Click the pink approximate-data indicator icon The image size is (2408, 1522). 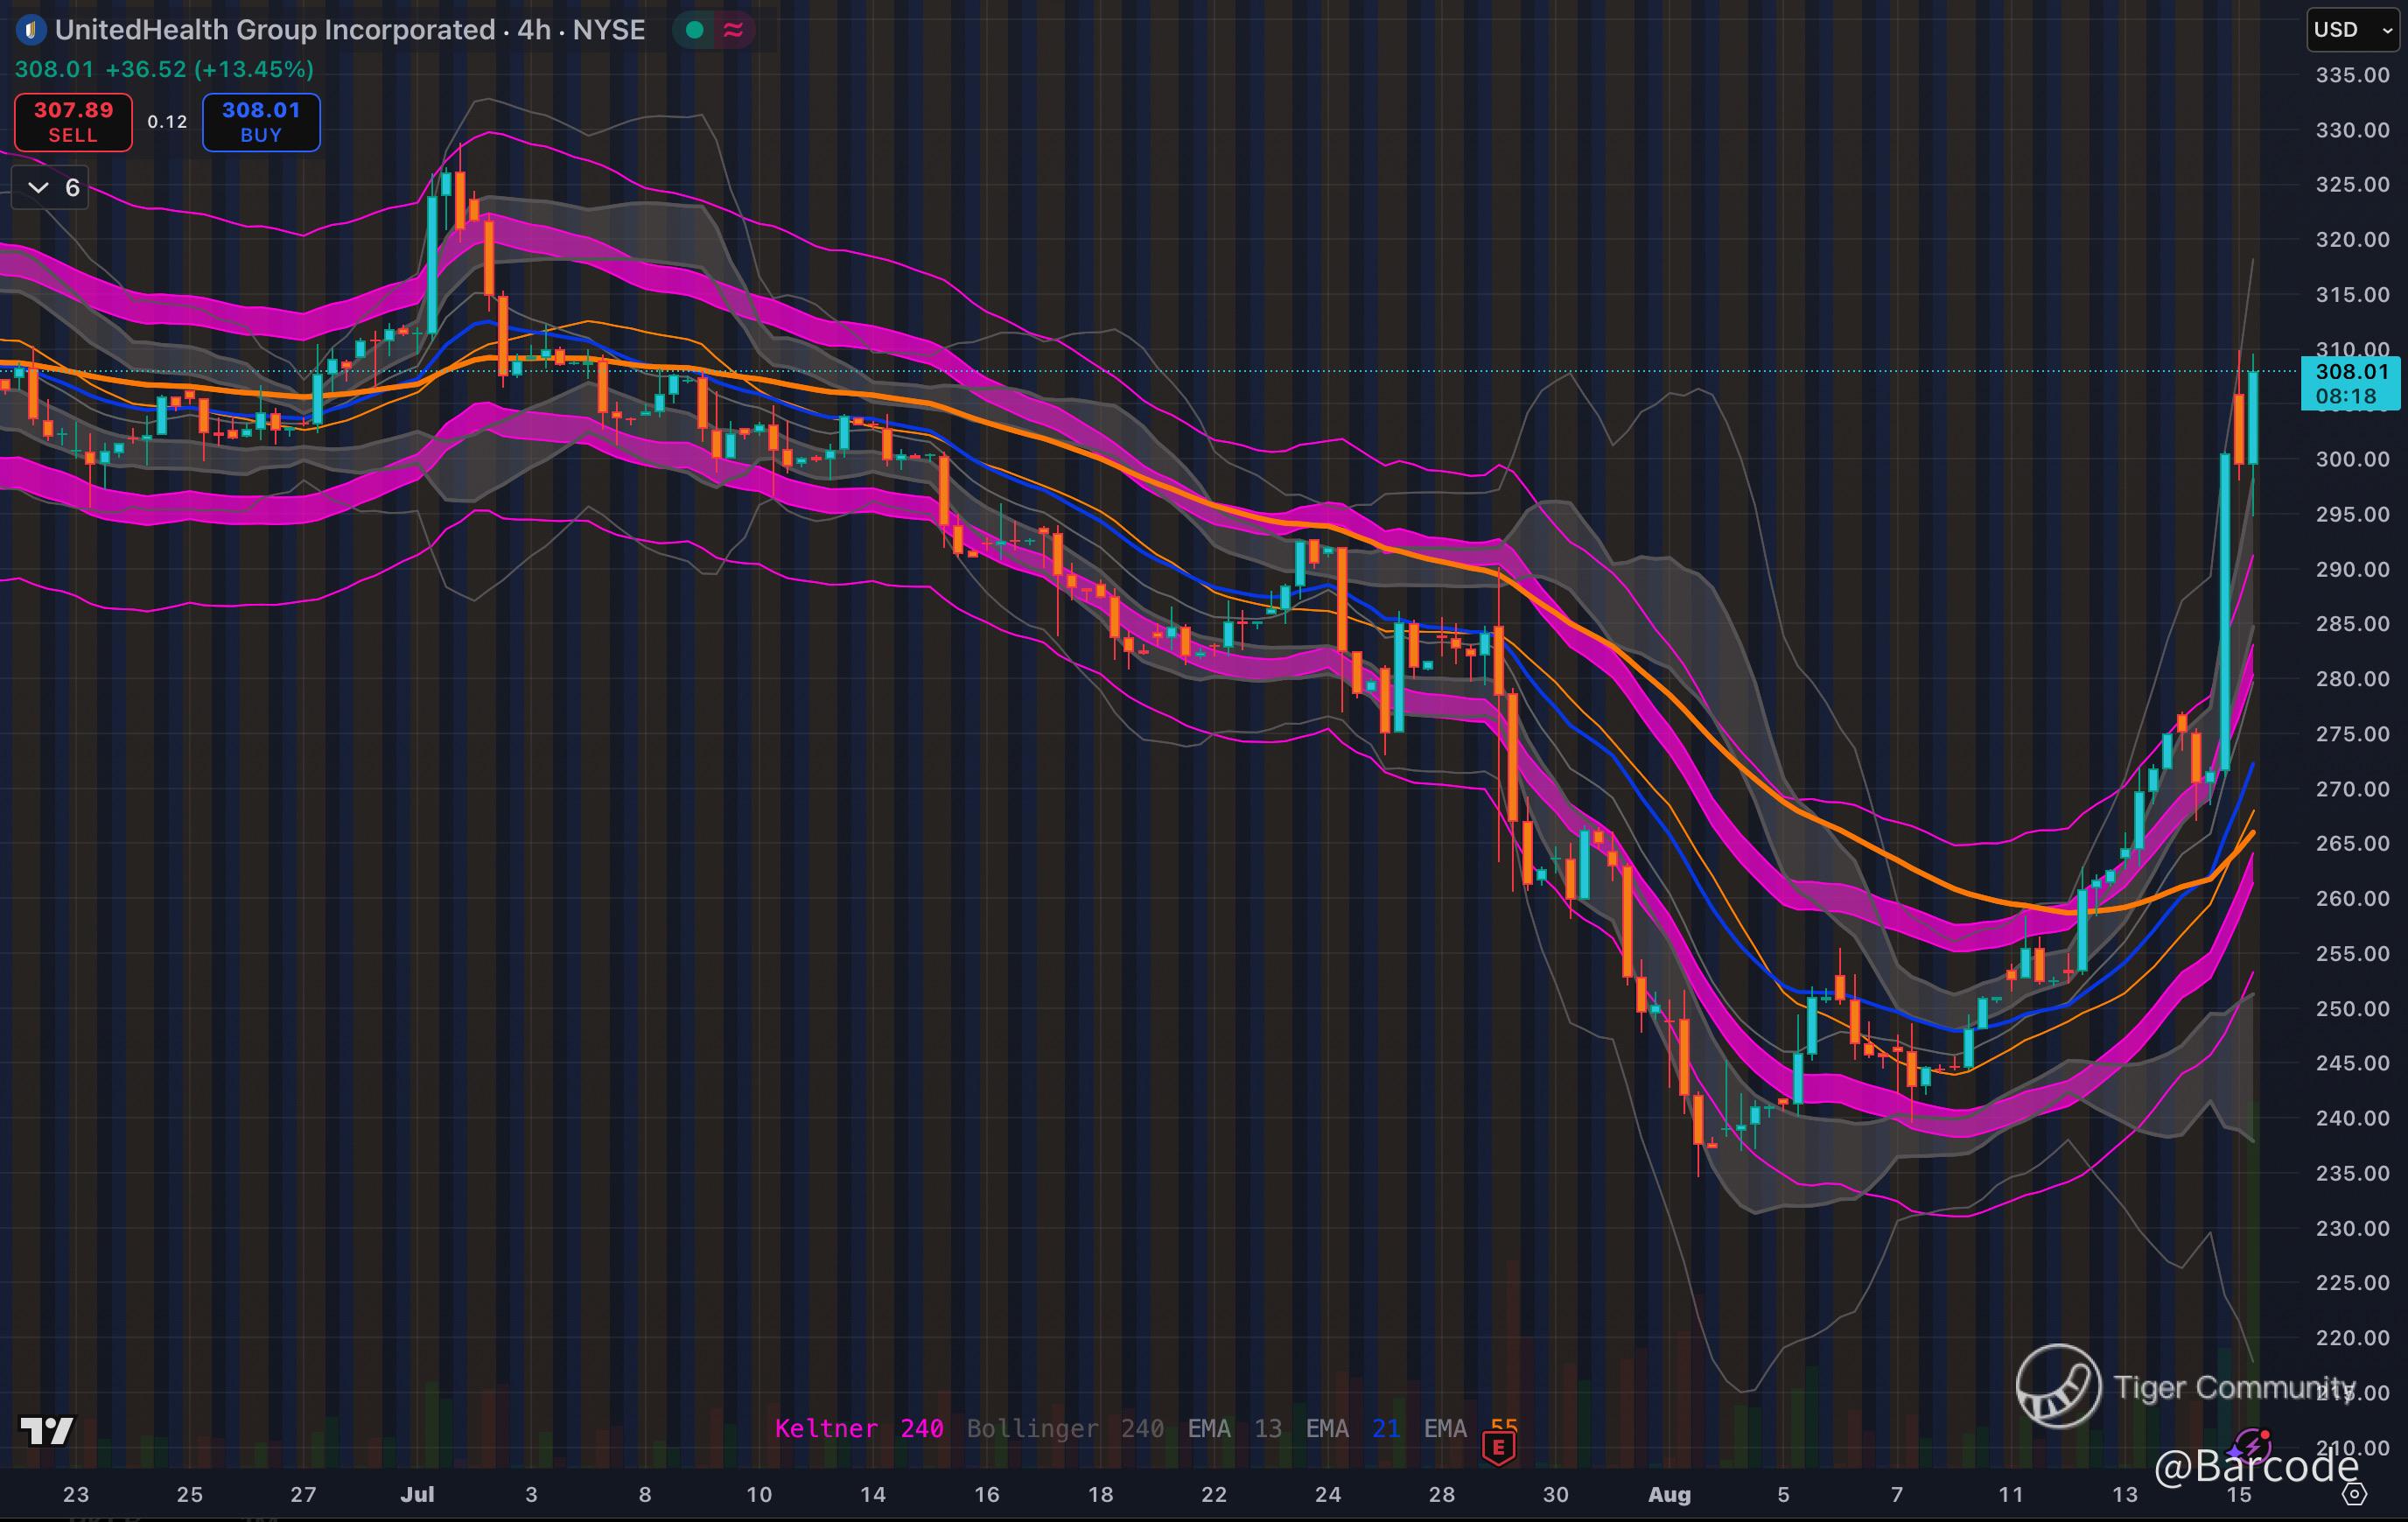[x=733, y=30]
